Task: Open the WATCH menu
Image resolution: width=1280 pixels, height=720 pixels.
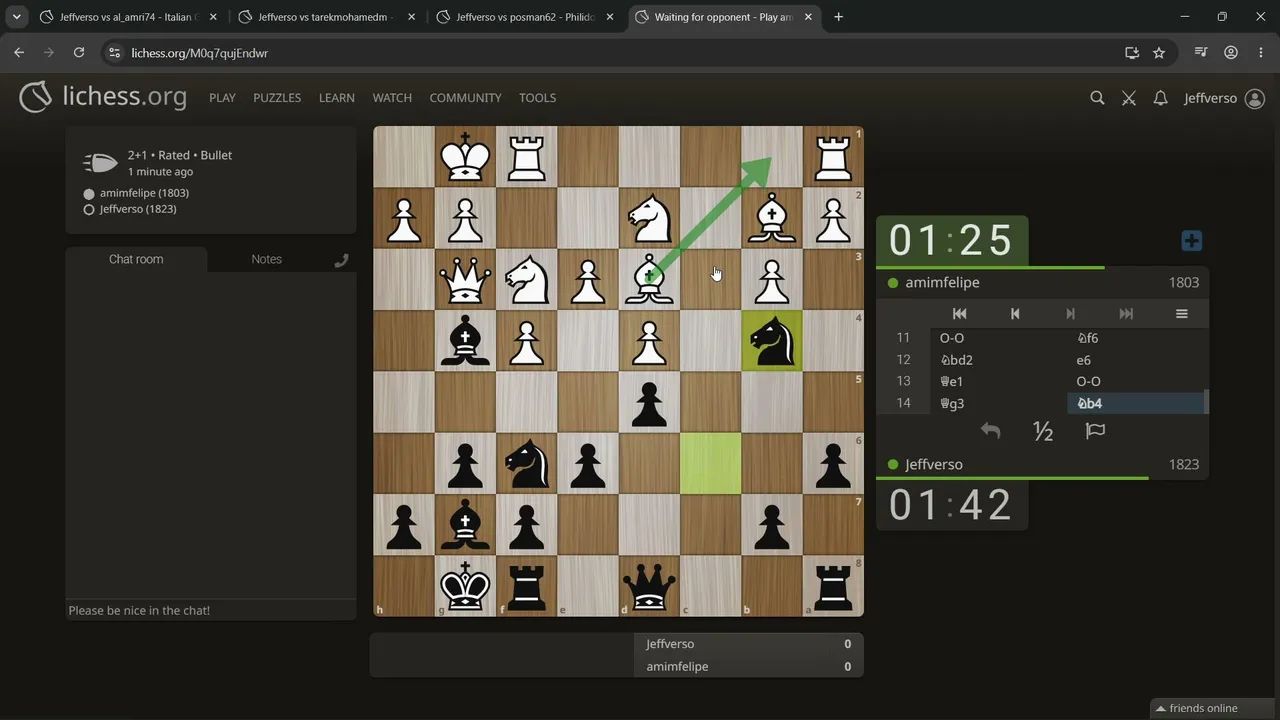Action: [392, 98]
